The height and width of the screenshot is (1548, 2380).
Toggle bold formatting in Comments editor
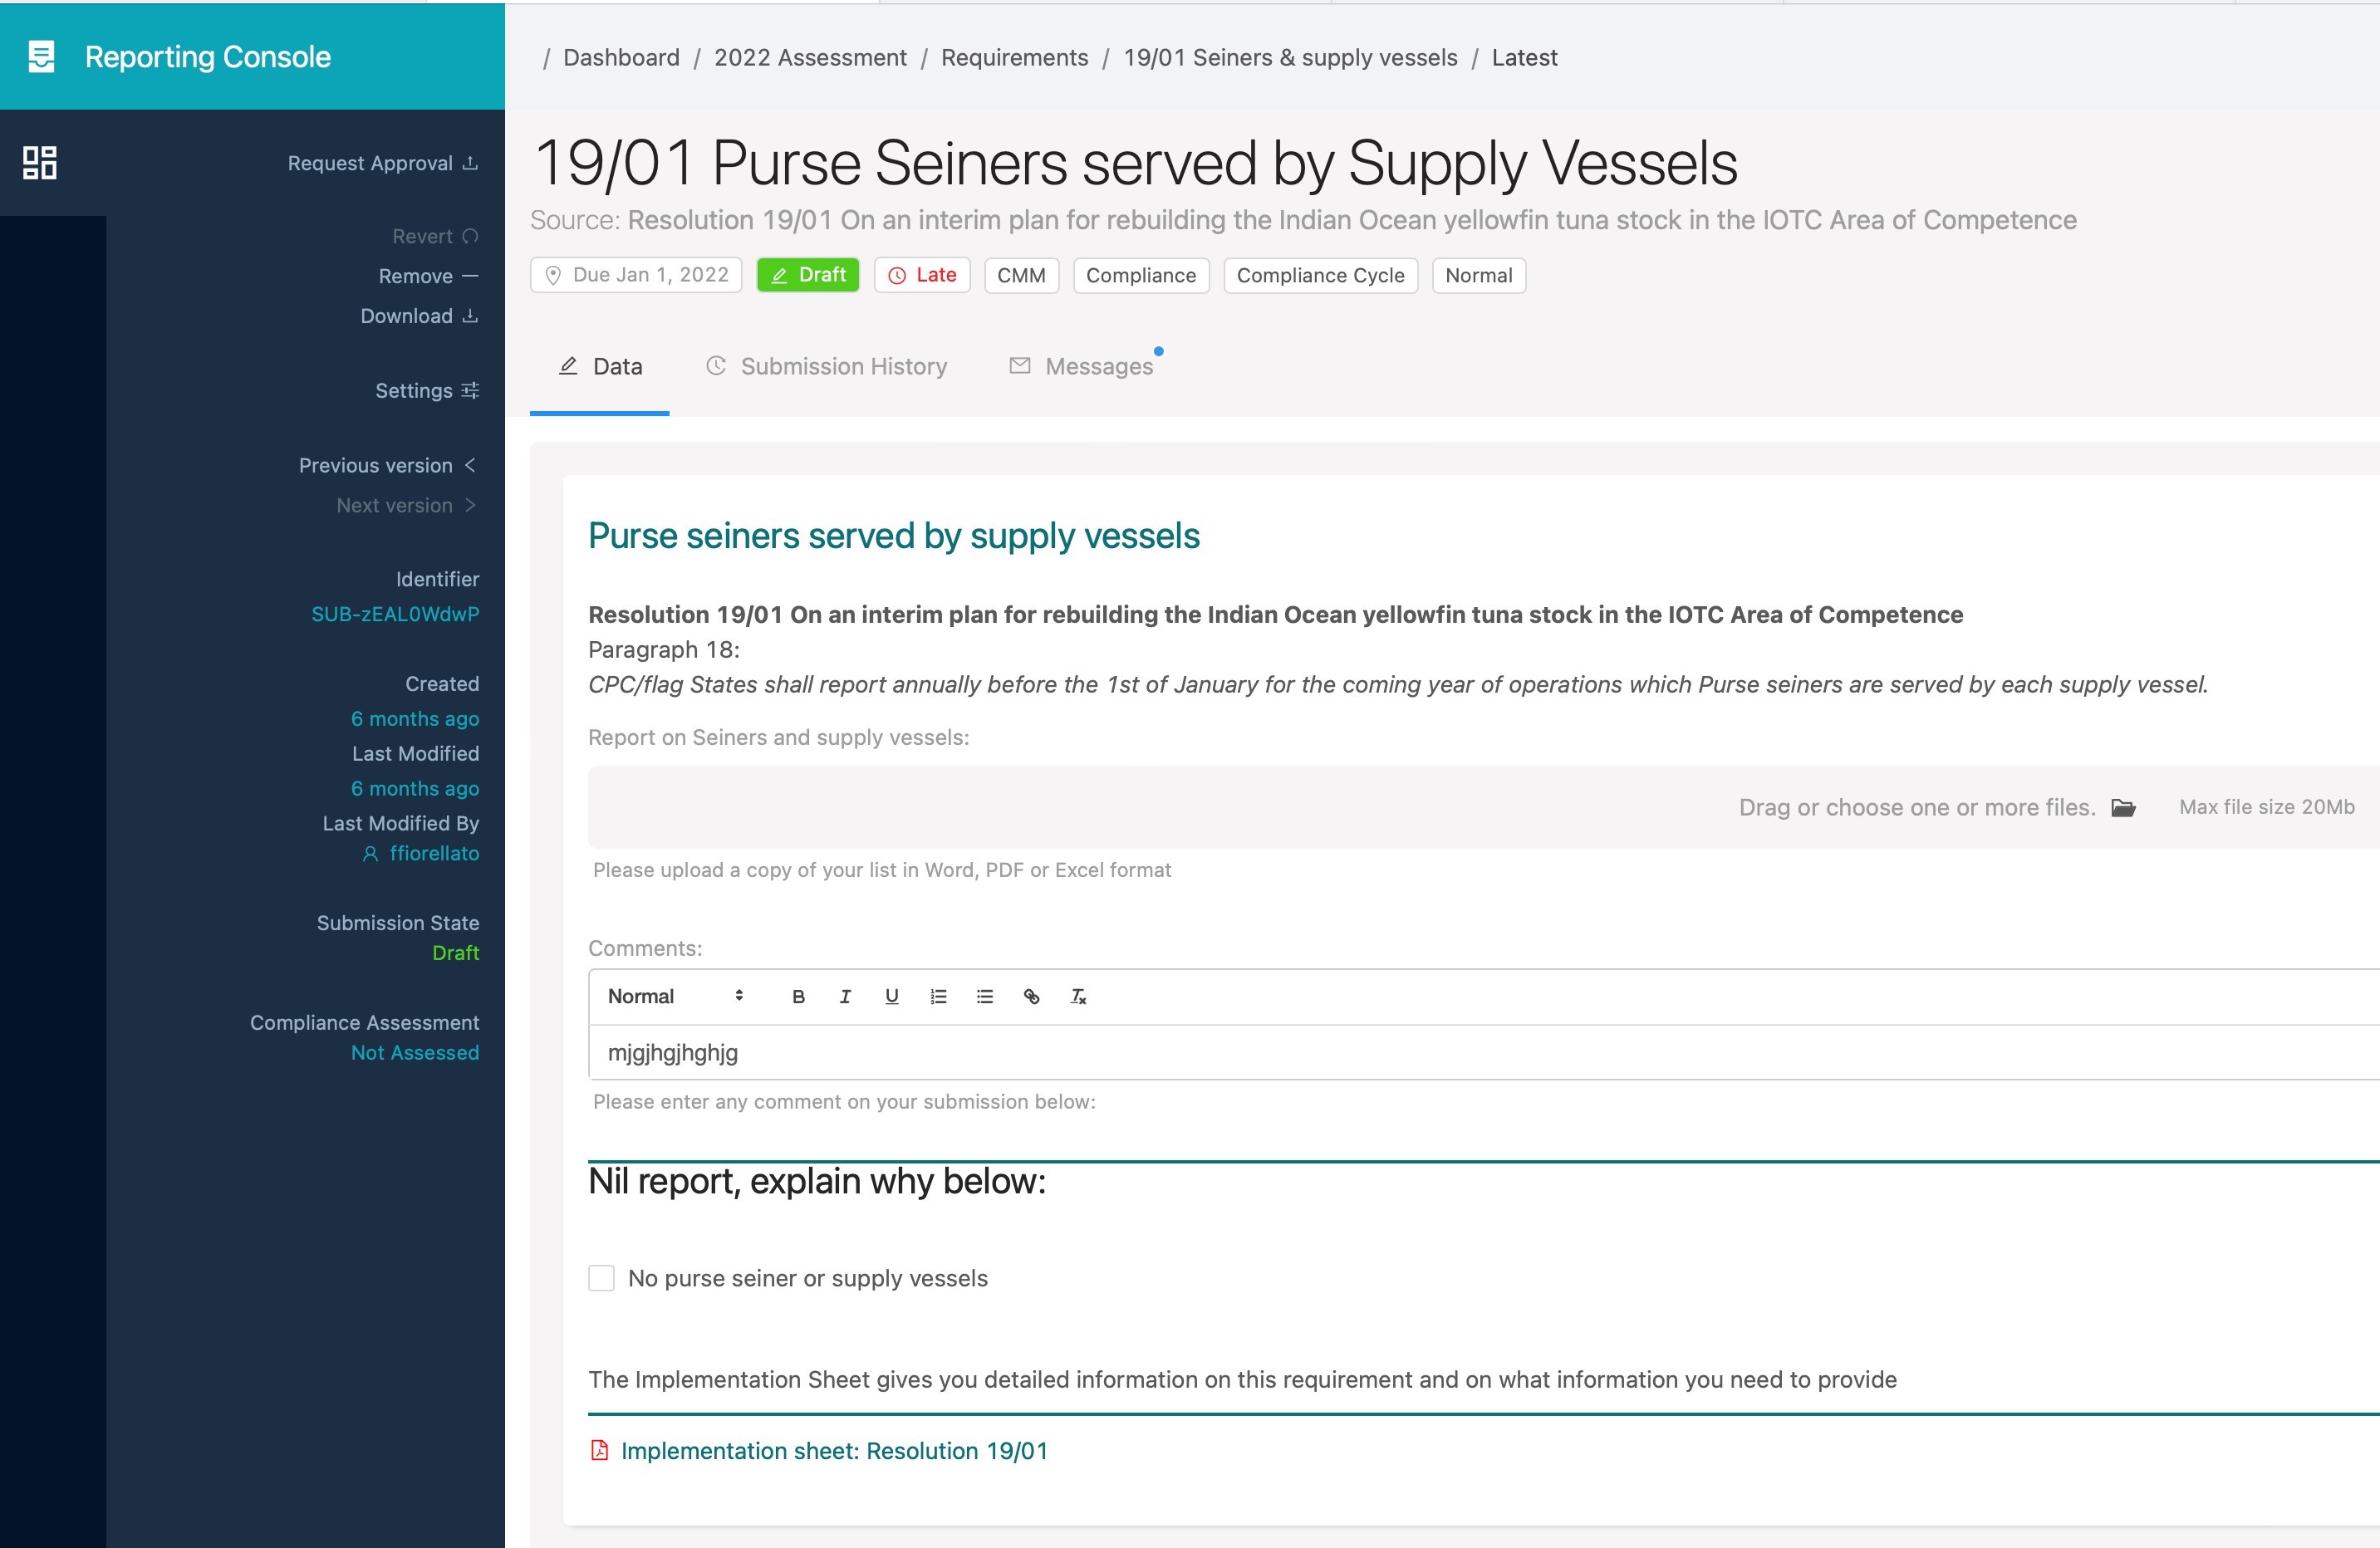tap(798, 996)
